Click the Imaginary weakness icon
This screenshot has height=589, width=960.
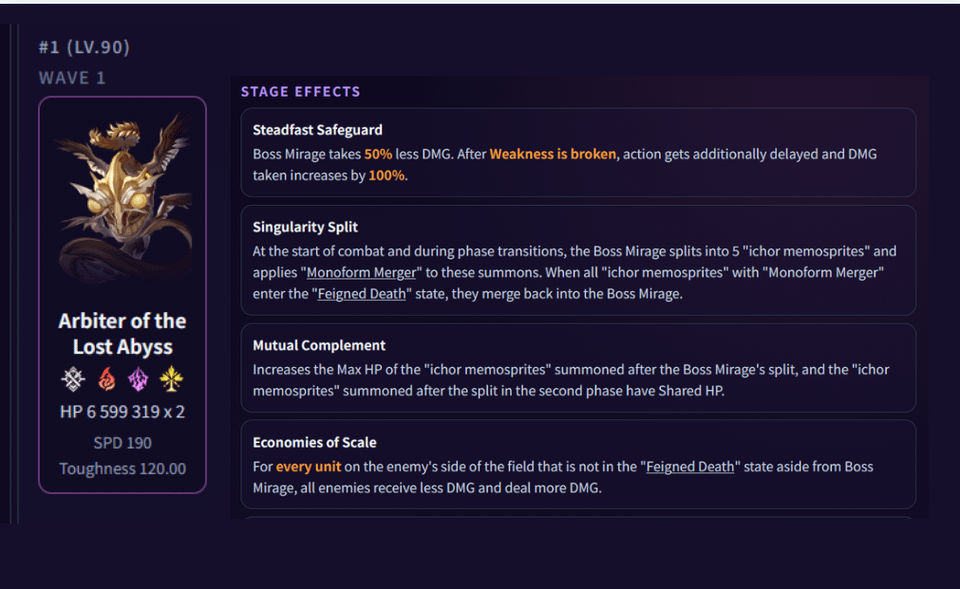(x=171, y=379)
